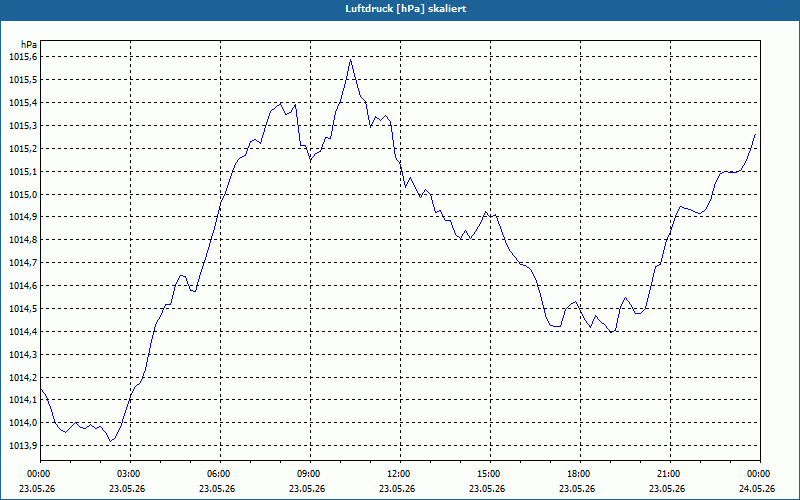Click the hPa unit label
Screen dimensions: 800x500
tap(29, 45)
